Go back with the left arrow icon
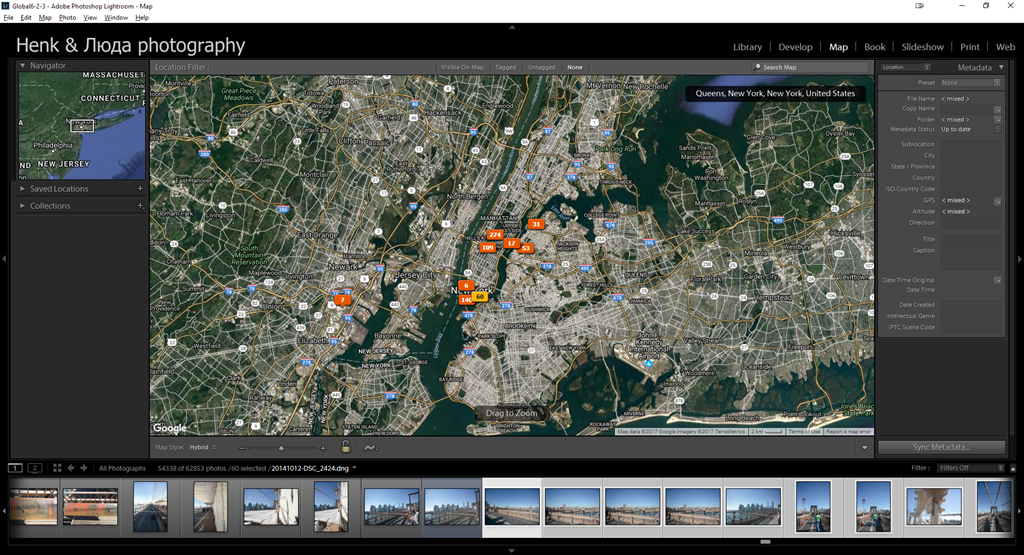Screen dimensions: 1024x555 [x=71, y=468]
